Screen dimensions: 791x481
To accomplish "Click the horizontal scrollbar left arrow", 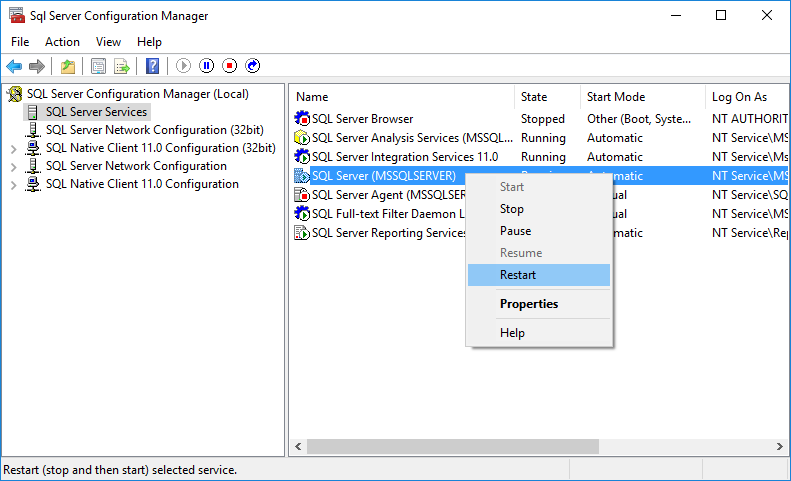I will point(298,446).
